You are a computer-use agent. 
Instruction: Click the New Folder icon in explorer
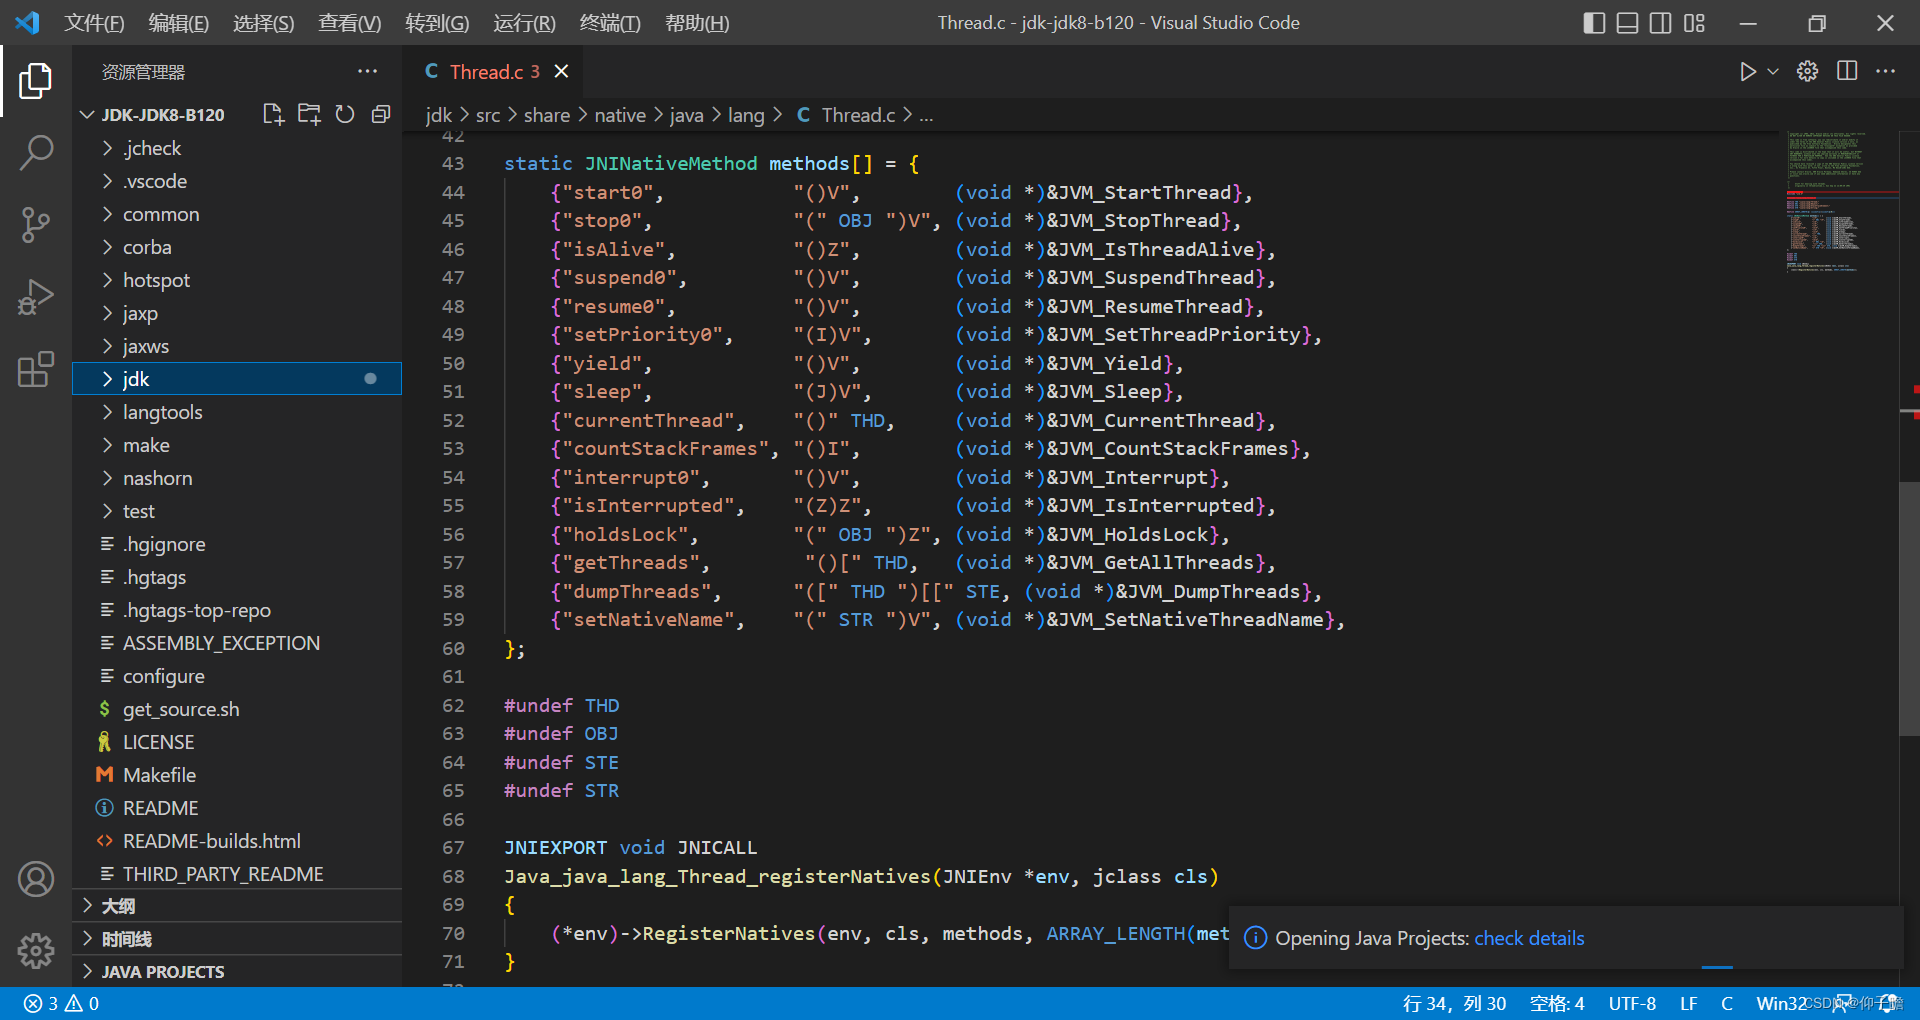pyautogui.click(x=309, y=114)
